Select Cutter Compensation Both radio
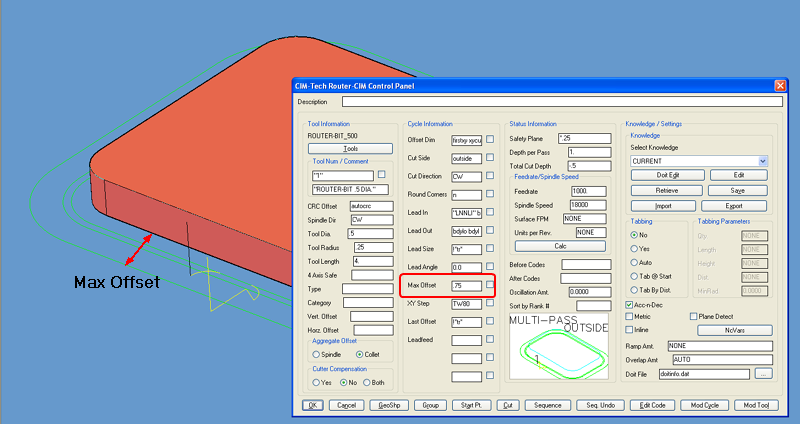The image size is (800, 424). [366, 383]
